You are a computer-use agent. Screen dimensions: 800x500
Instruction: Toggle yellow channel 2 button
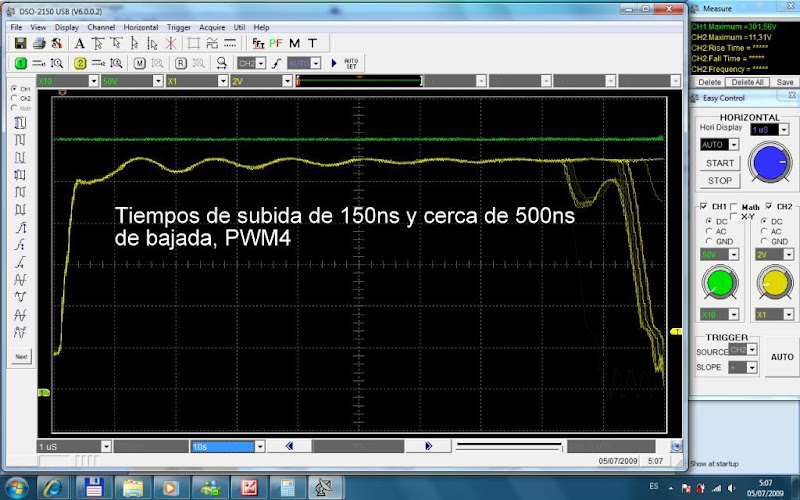80,63
